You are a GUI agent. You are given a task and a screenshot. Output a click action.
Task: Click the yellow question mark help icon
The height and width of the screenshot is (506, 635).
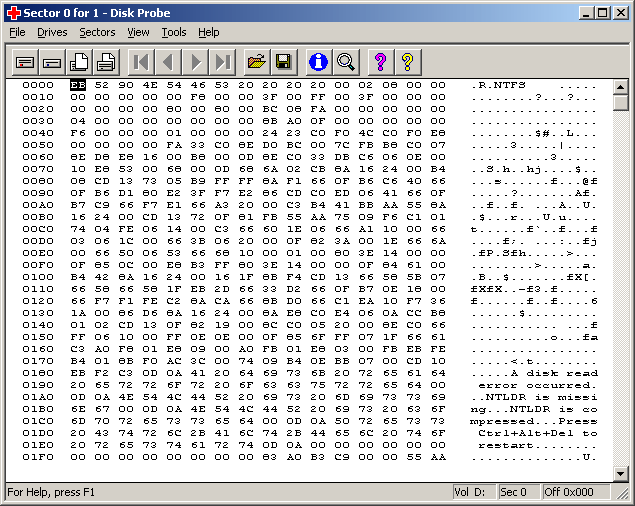click(x=408, y=62)
